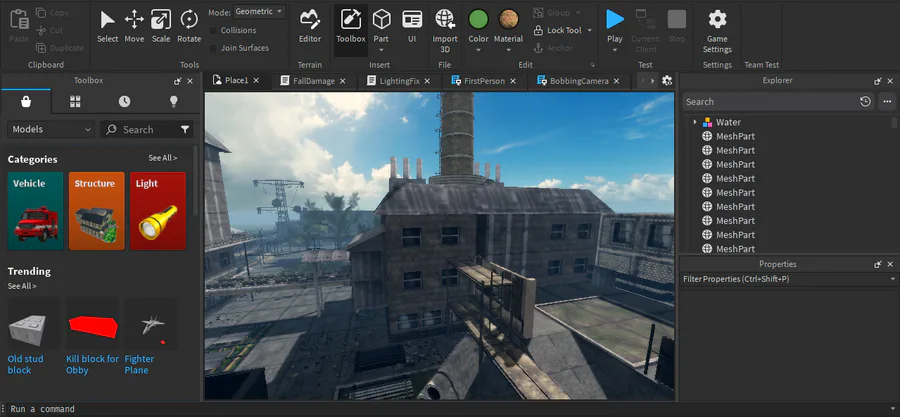The image size is (900, 417).
Task: Open Filter Properties dropdown arrow
Action: pyautogui.click(x=893, y=279)
